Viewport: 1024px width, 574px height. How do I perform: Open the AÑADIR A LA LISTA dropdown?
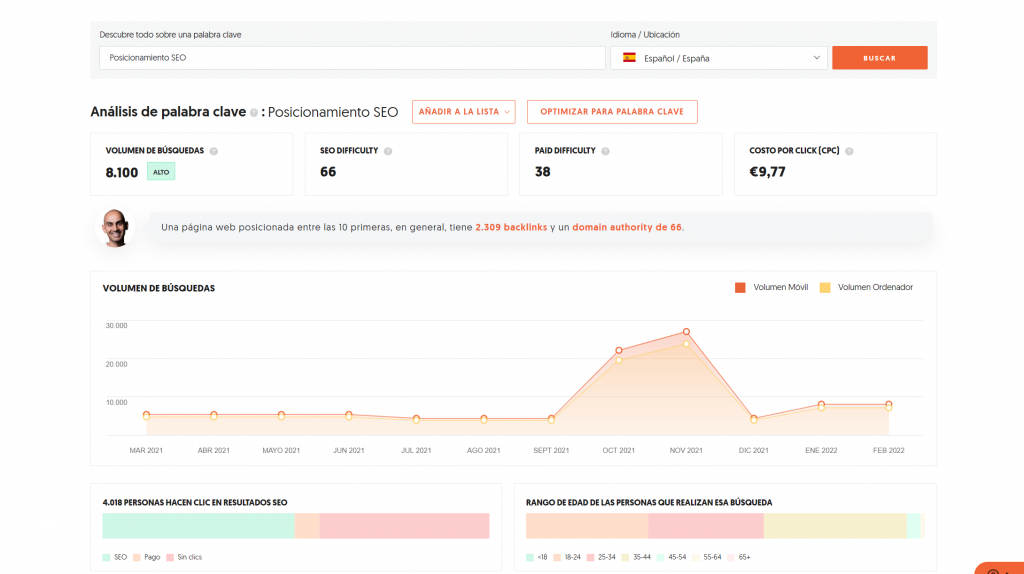[463, 112]
